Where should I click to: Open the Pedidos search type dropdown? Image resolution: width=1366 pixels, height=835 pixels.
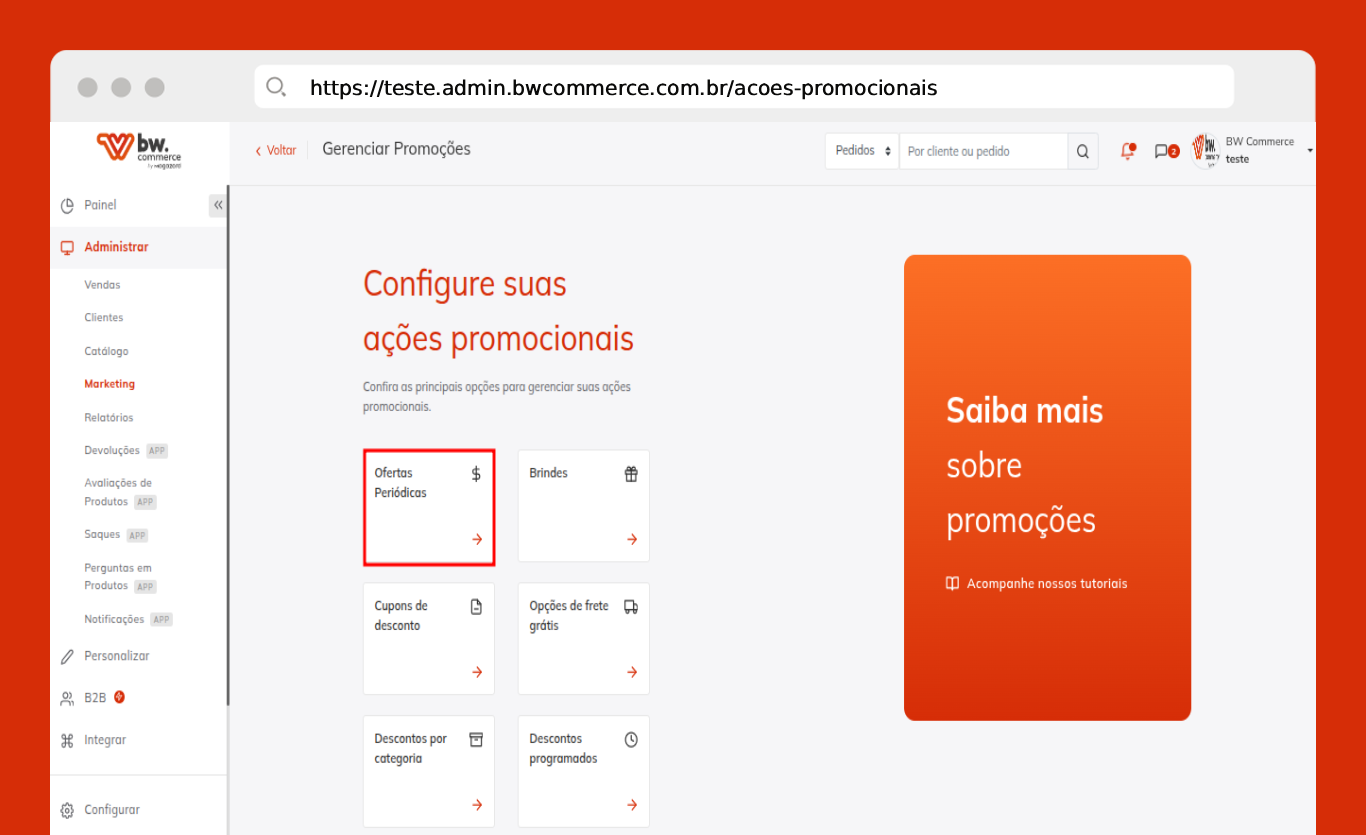(x=861, y=151)
